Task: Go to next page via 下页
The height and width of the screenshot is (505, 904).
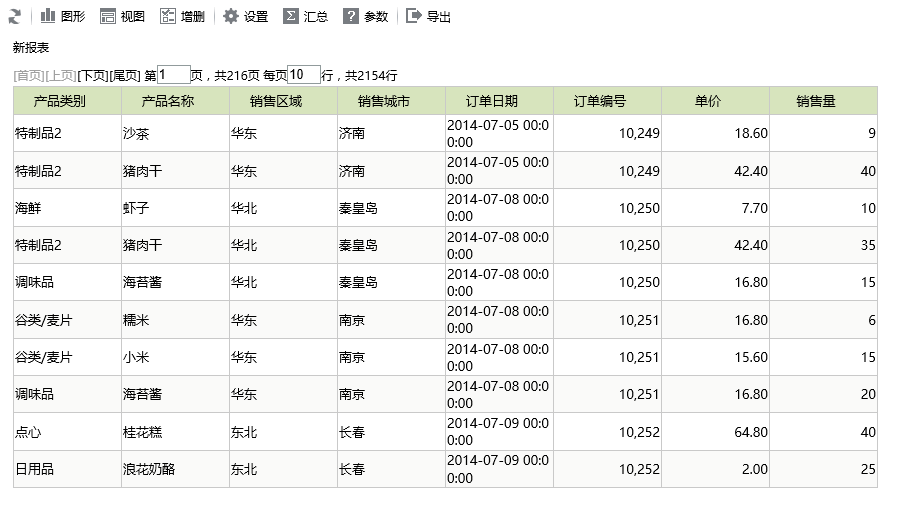Action: point(93,76)
